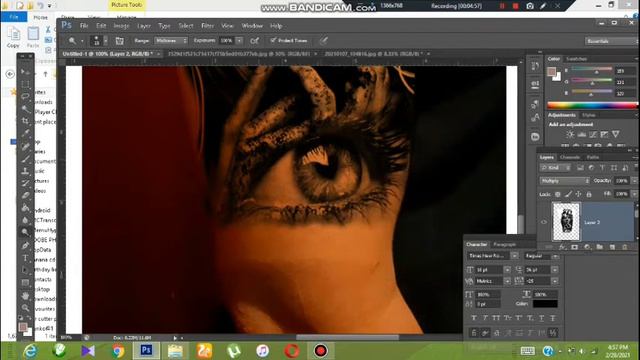Image resolution: width=640 pixels, height=360 pixels.
Task: Select the Clone Stamp tool
Action: tap(25, 171)
